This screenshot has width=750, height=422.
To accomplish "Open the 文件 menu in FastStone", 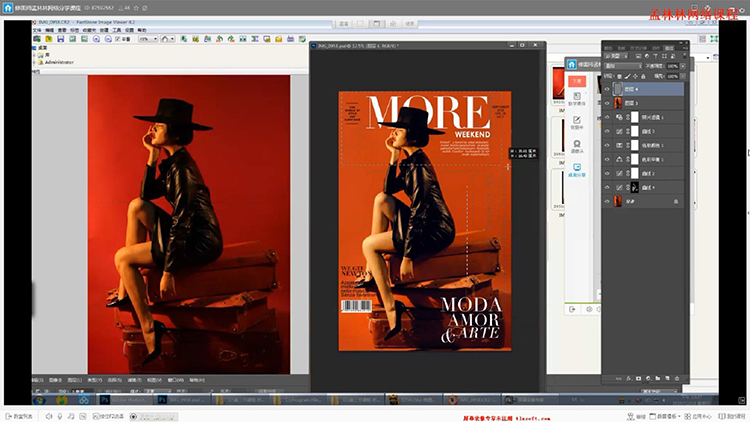I will [x=37, y=30].
